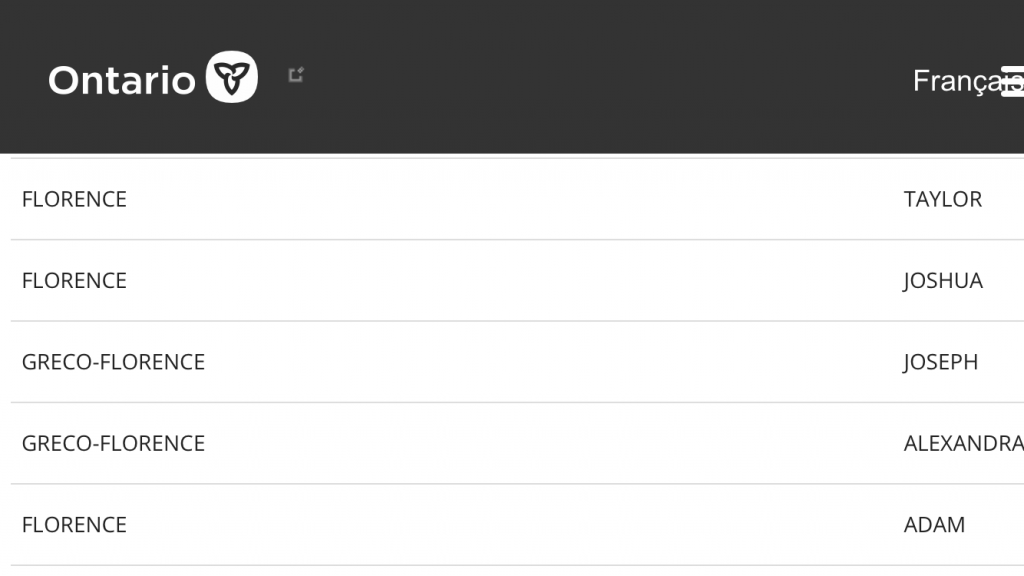The image size is (1024, 576).
Task: Click GRECO-FLORENCE surname in the ALEXANDRA row
Action: click(113, 444)
